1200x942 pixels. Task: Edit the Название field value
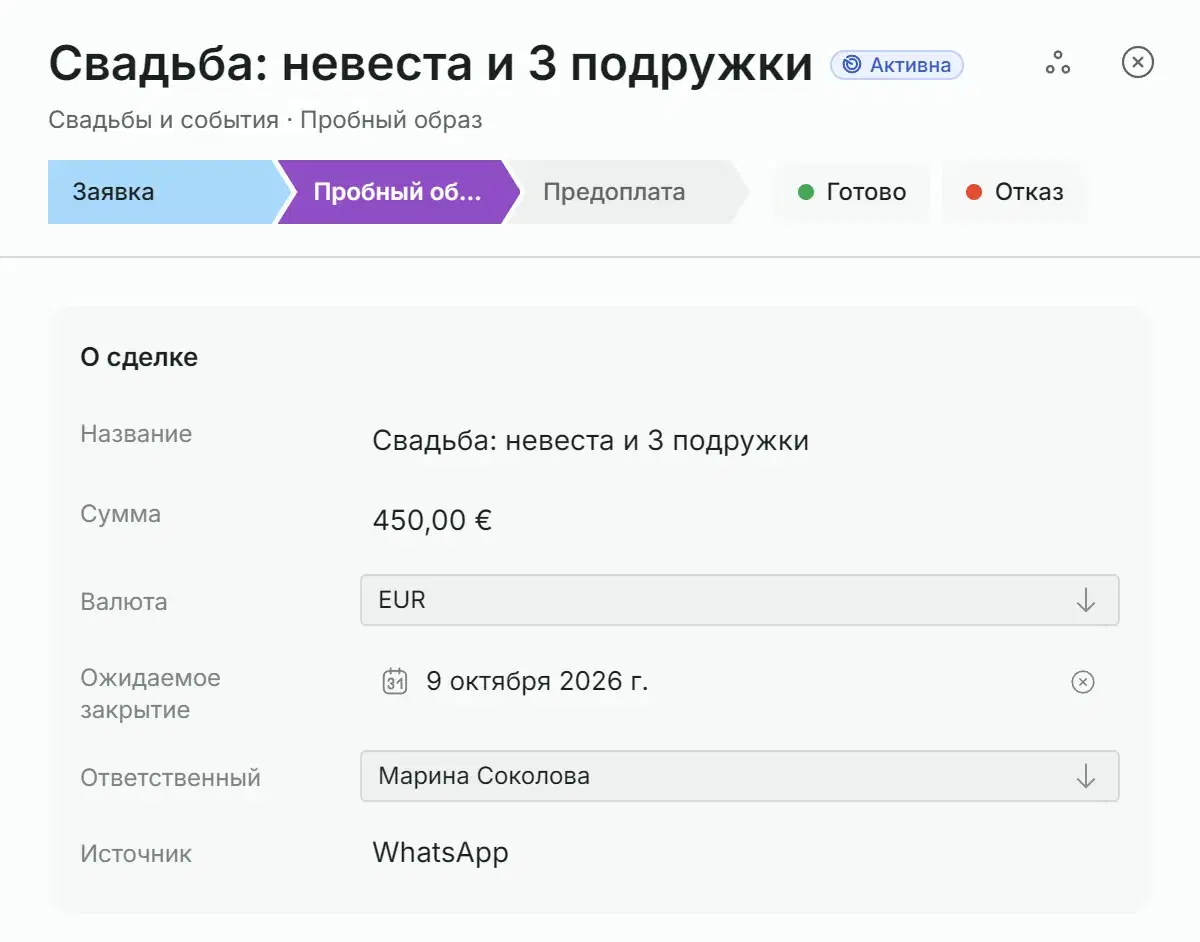(x=590, y=441)
